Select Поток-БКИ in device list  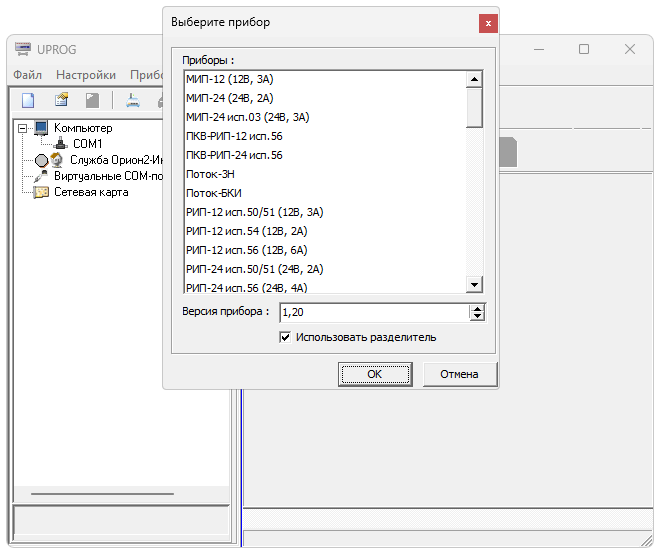[325, 193]
